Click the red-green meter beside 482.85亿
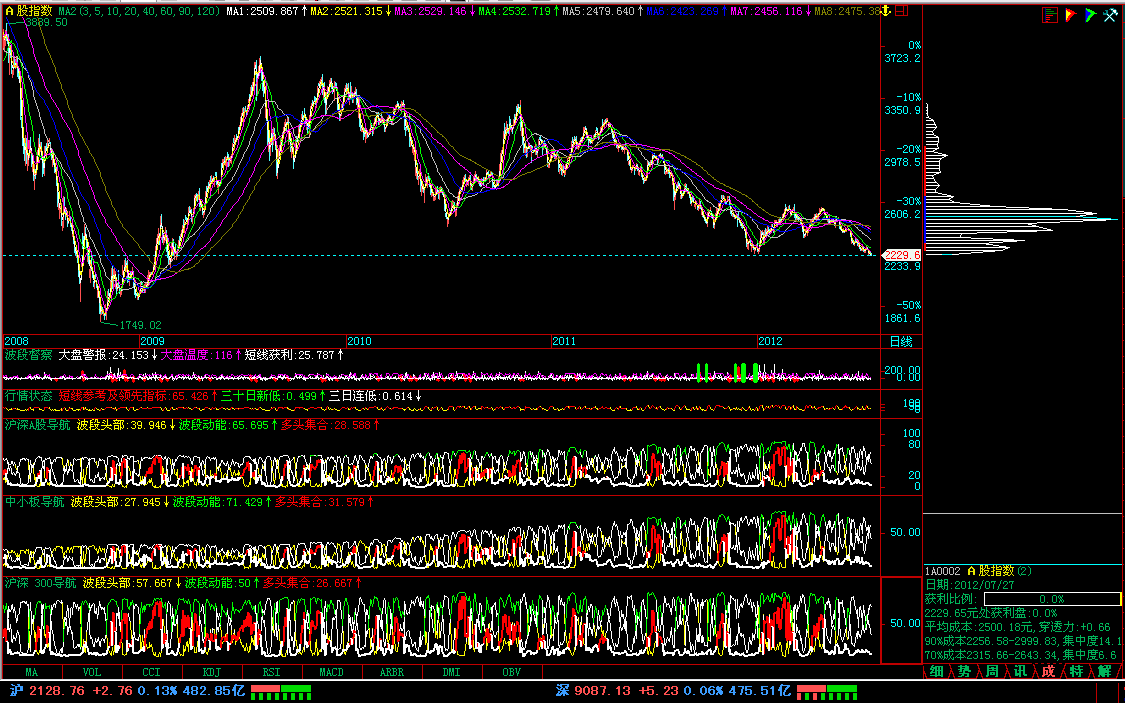Image resolution: width=1125 pixels, height=703 pixels. 281,692
